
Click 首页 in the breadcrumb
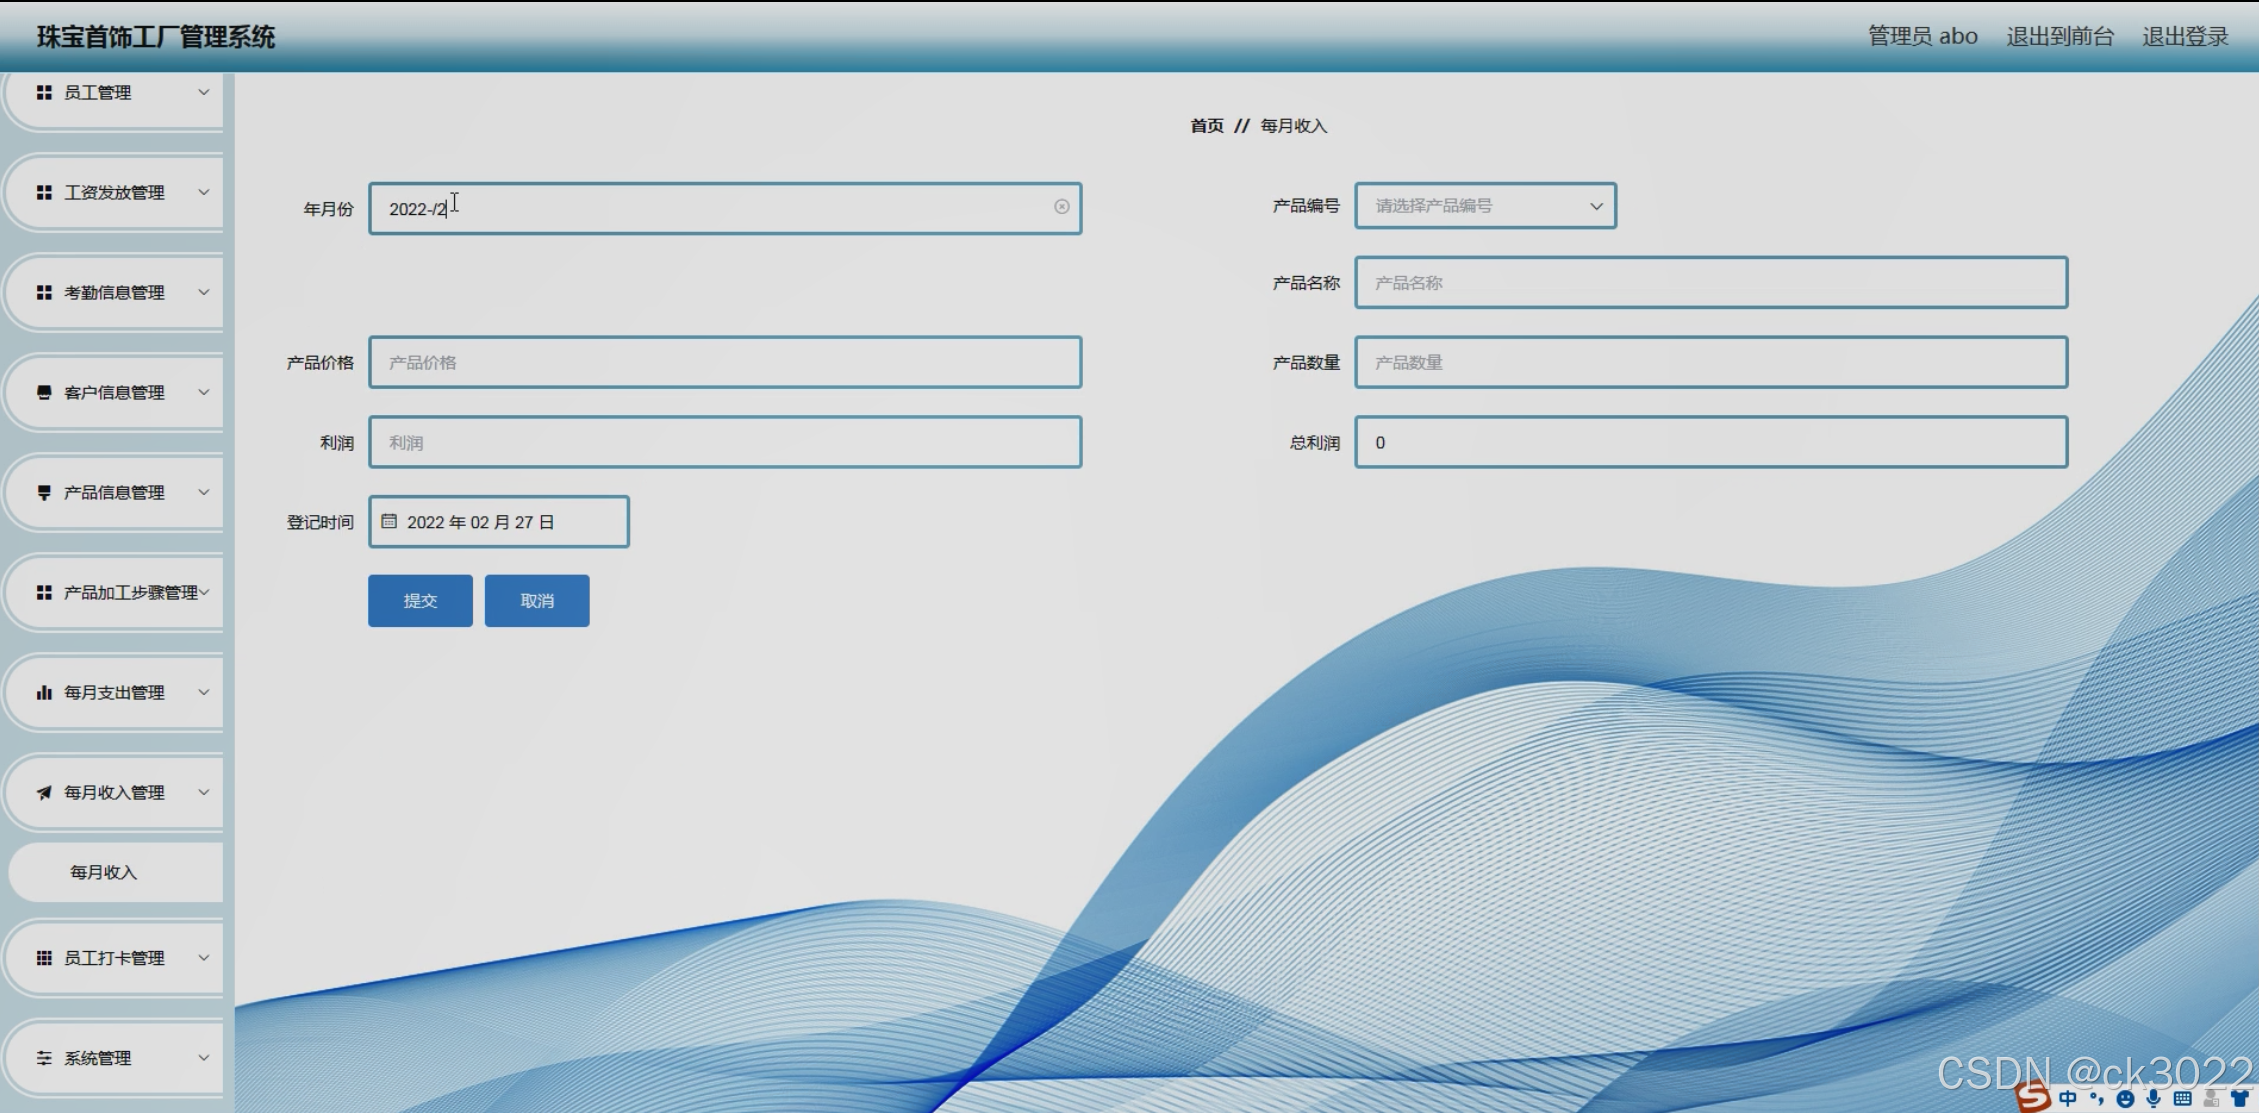(x=1206, y=126)
